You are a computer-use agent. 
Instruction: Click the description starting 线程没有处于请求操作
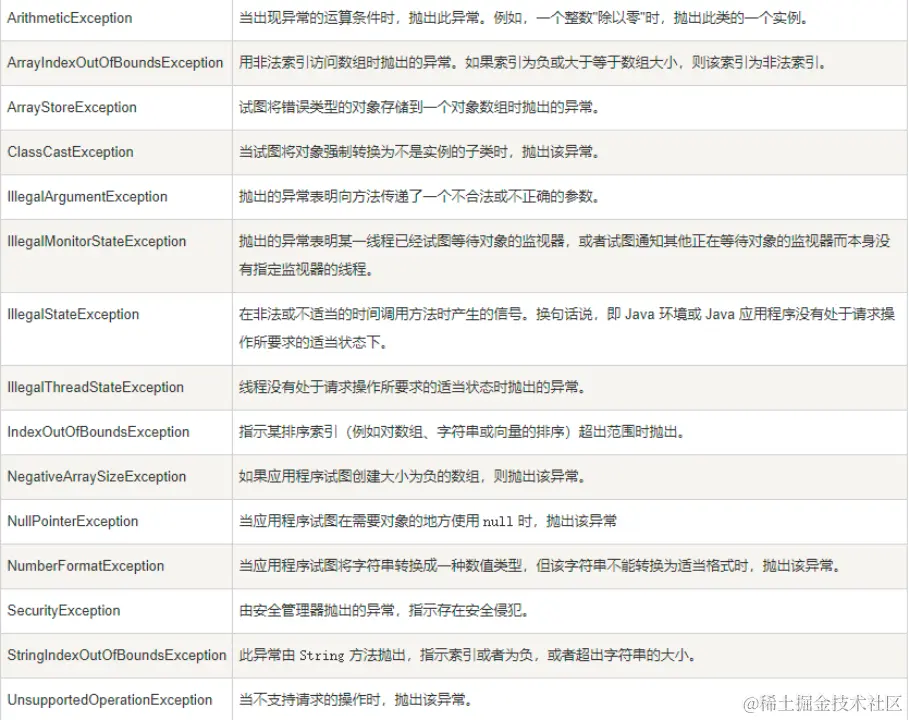tap(412, 387)
